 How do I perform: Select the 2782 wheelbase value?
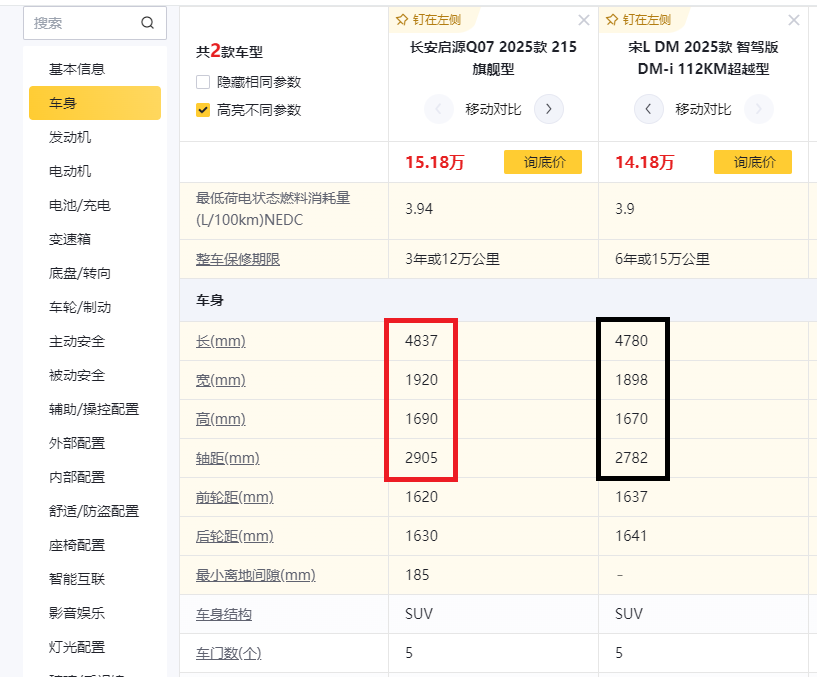(x=632, y=458)
